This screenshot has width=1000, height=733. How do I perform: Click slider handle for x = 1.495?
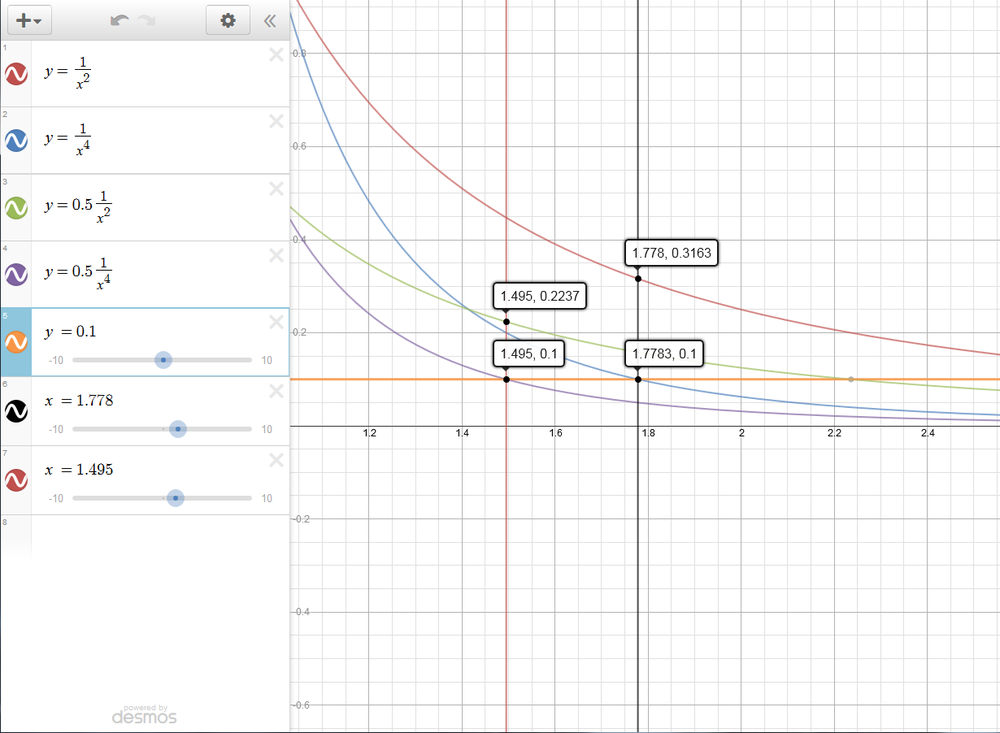point(175,498)
